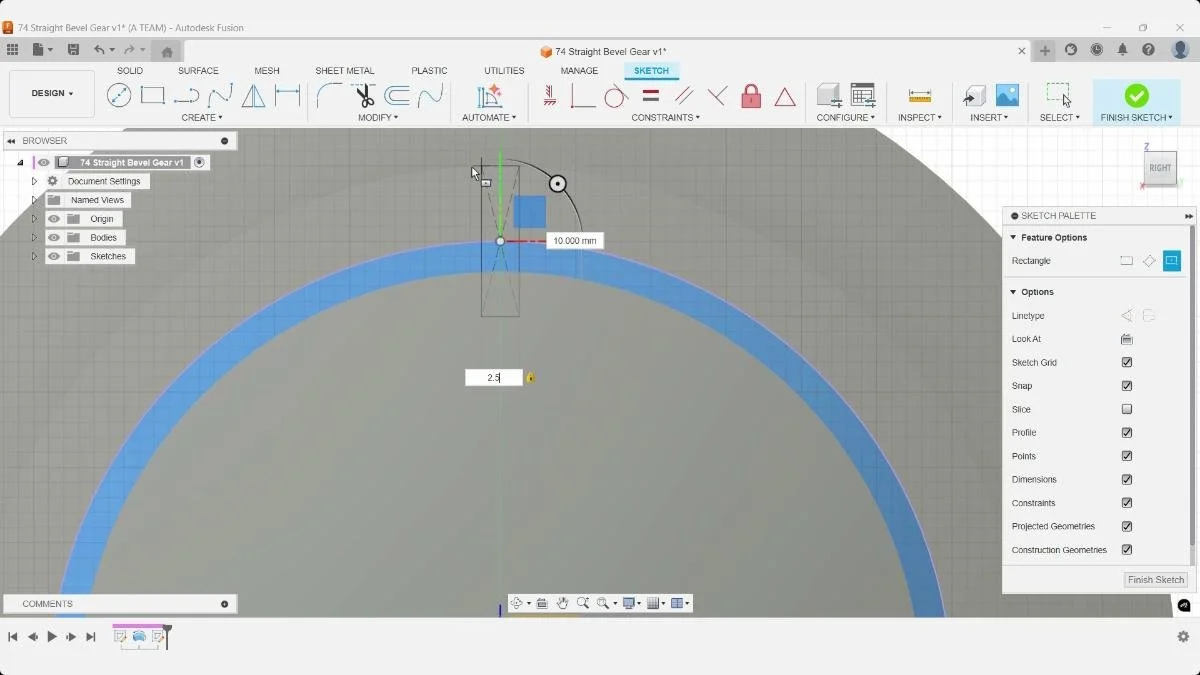
Task: Click the green Finish Sketch checkmark
Action: tap(1136, 95)
